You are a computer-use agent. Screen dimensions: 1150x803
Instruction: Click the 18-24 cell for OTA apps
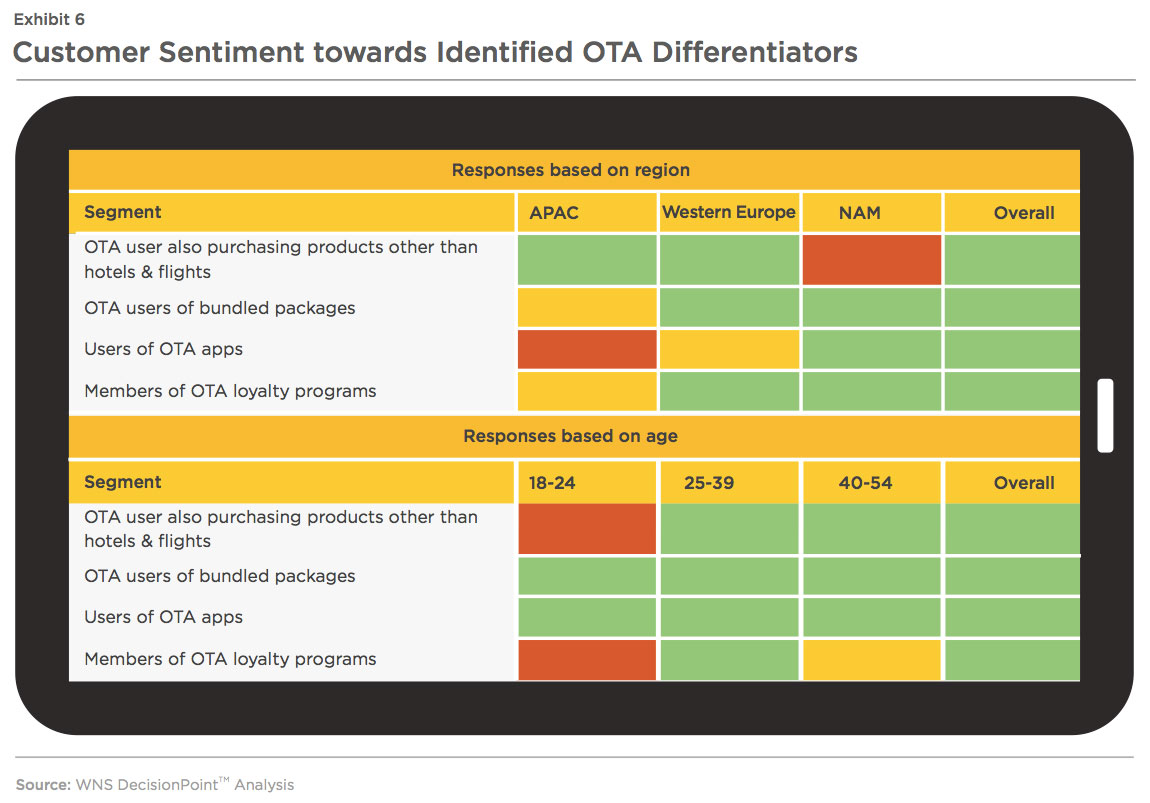click(587, 617)
